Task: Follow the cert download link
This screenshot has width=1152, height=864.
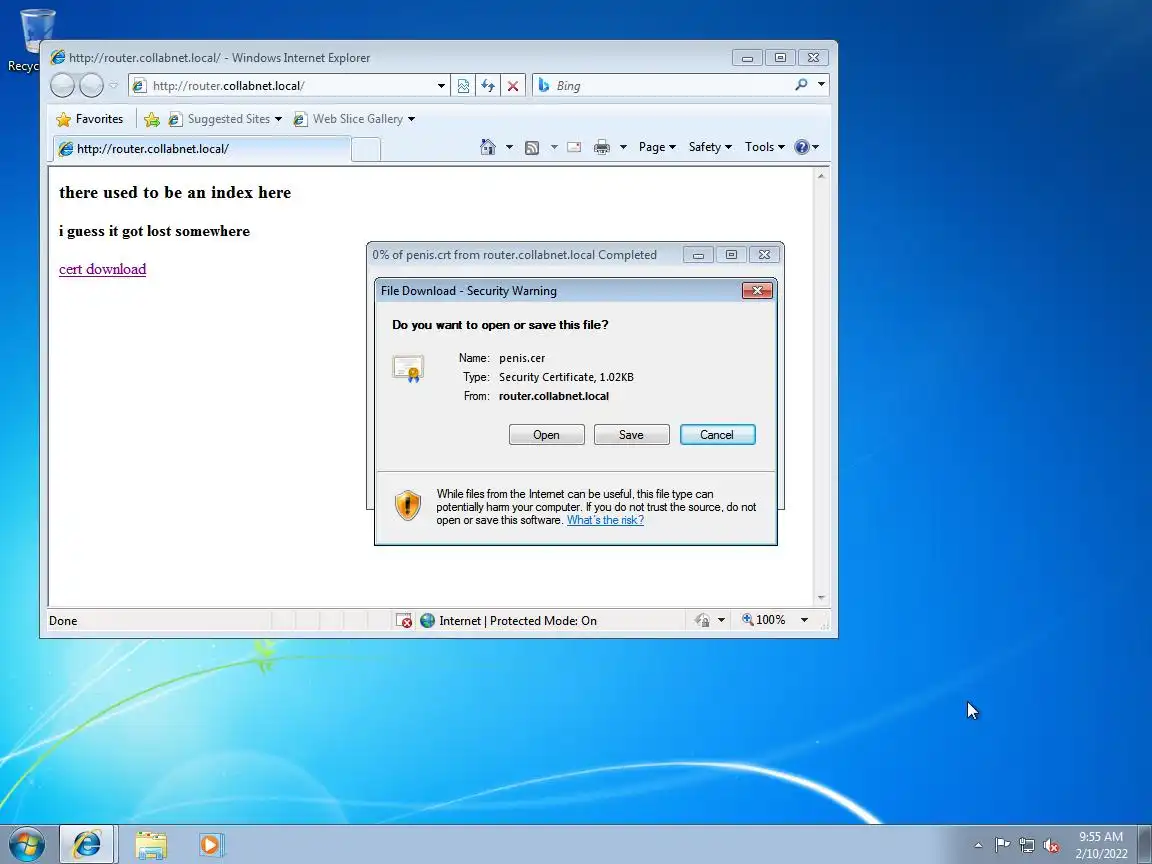Action: (102, 269)
